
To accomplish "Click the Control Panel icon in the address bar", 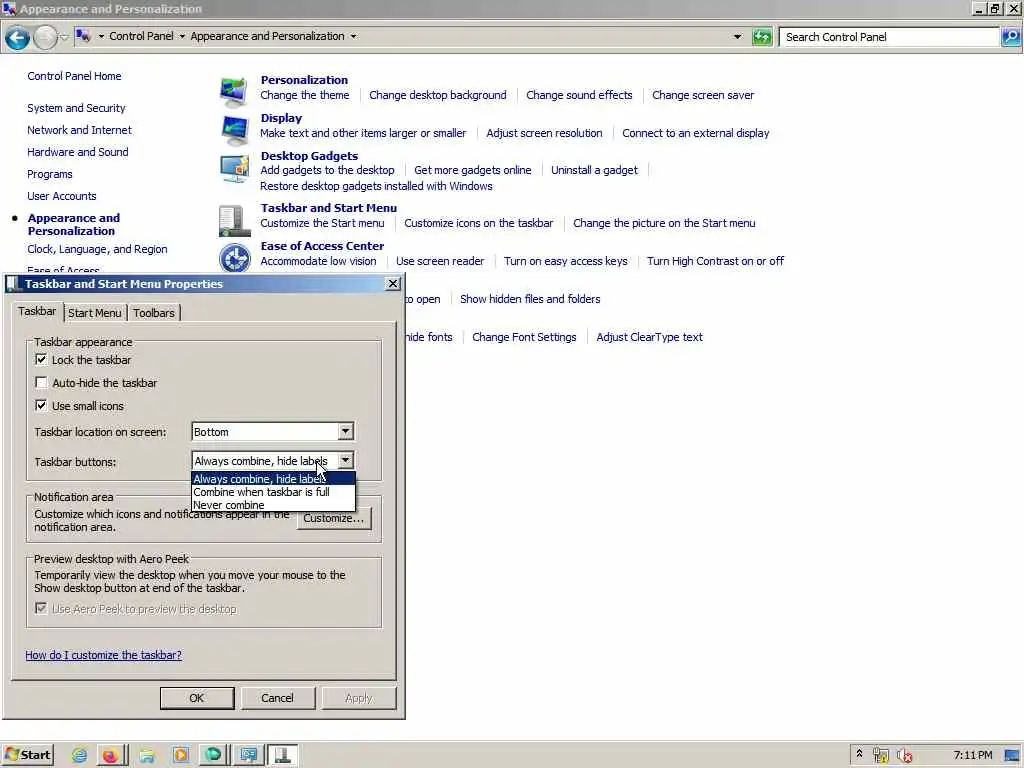I will [83, 36].
